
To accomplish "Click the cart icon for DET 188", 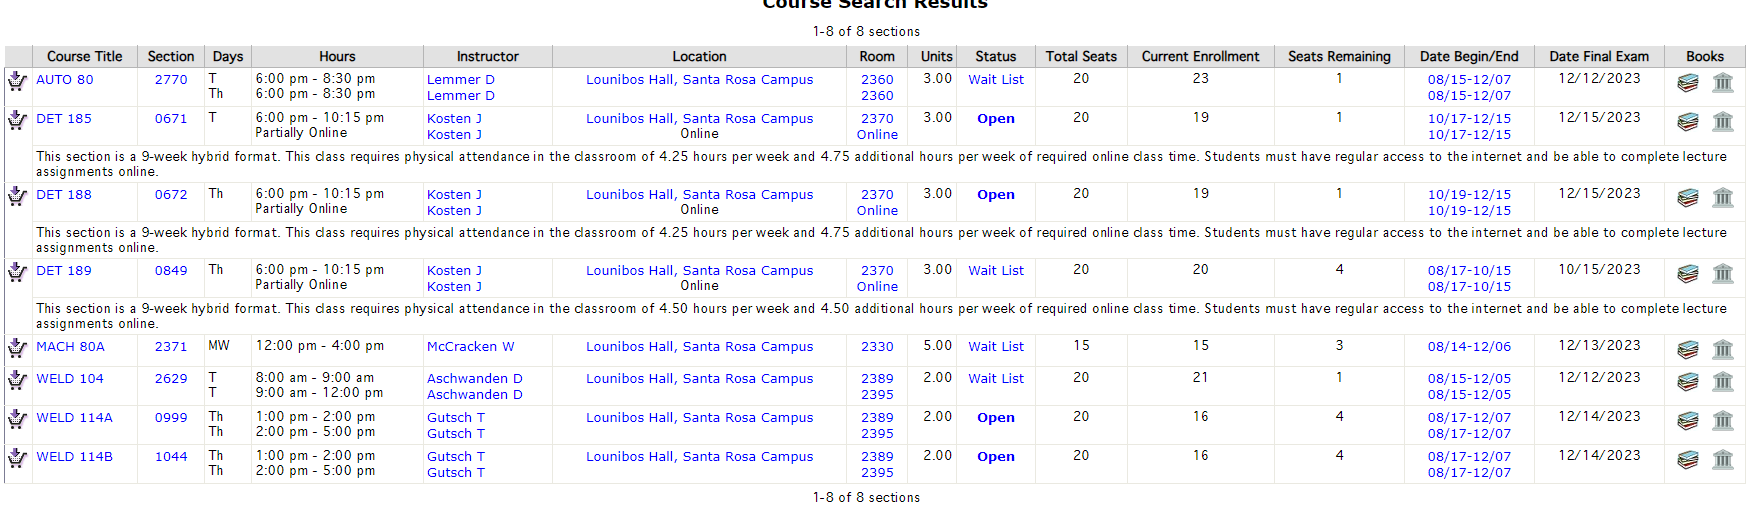I will point(17,196).
